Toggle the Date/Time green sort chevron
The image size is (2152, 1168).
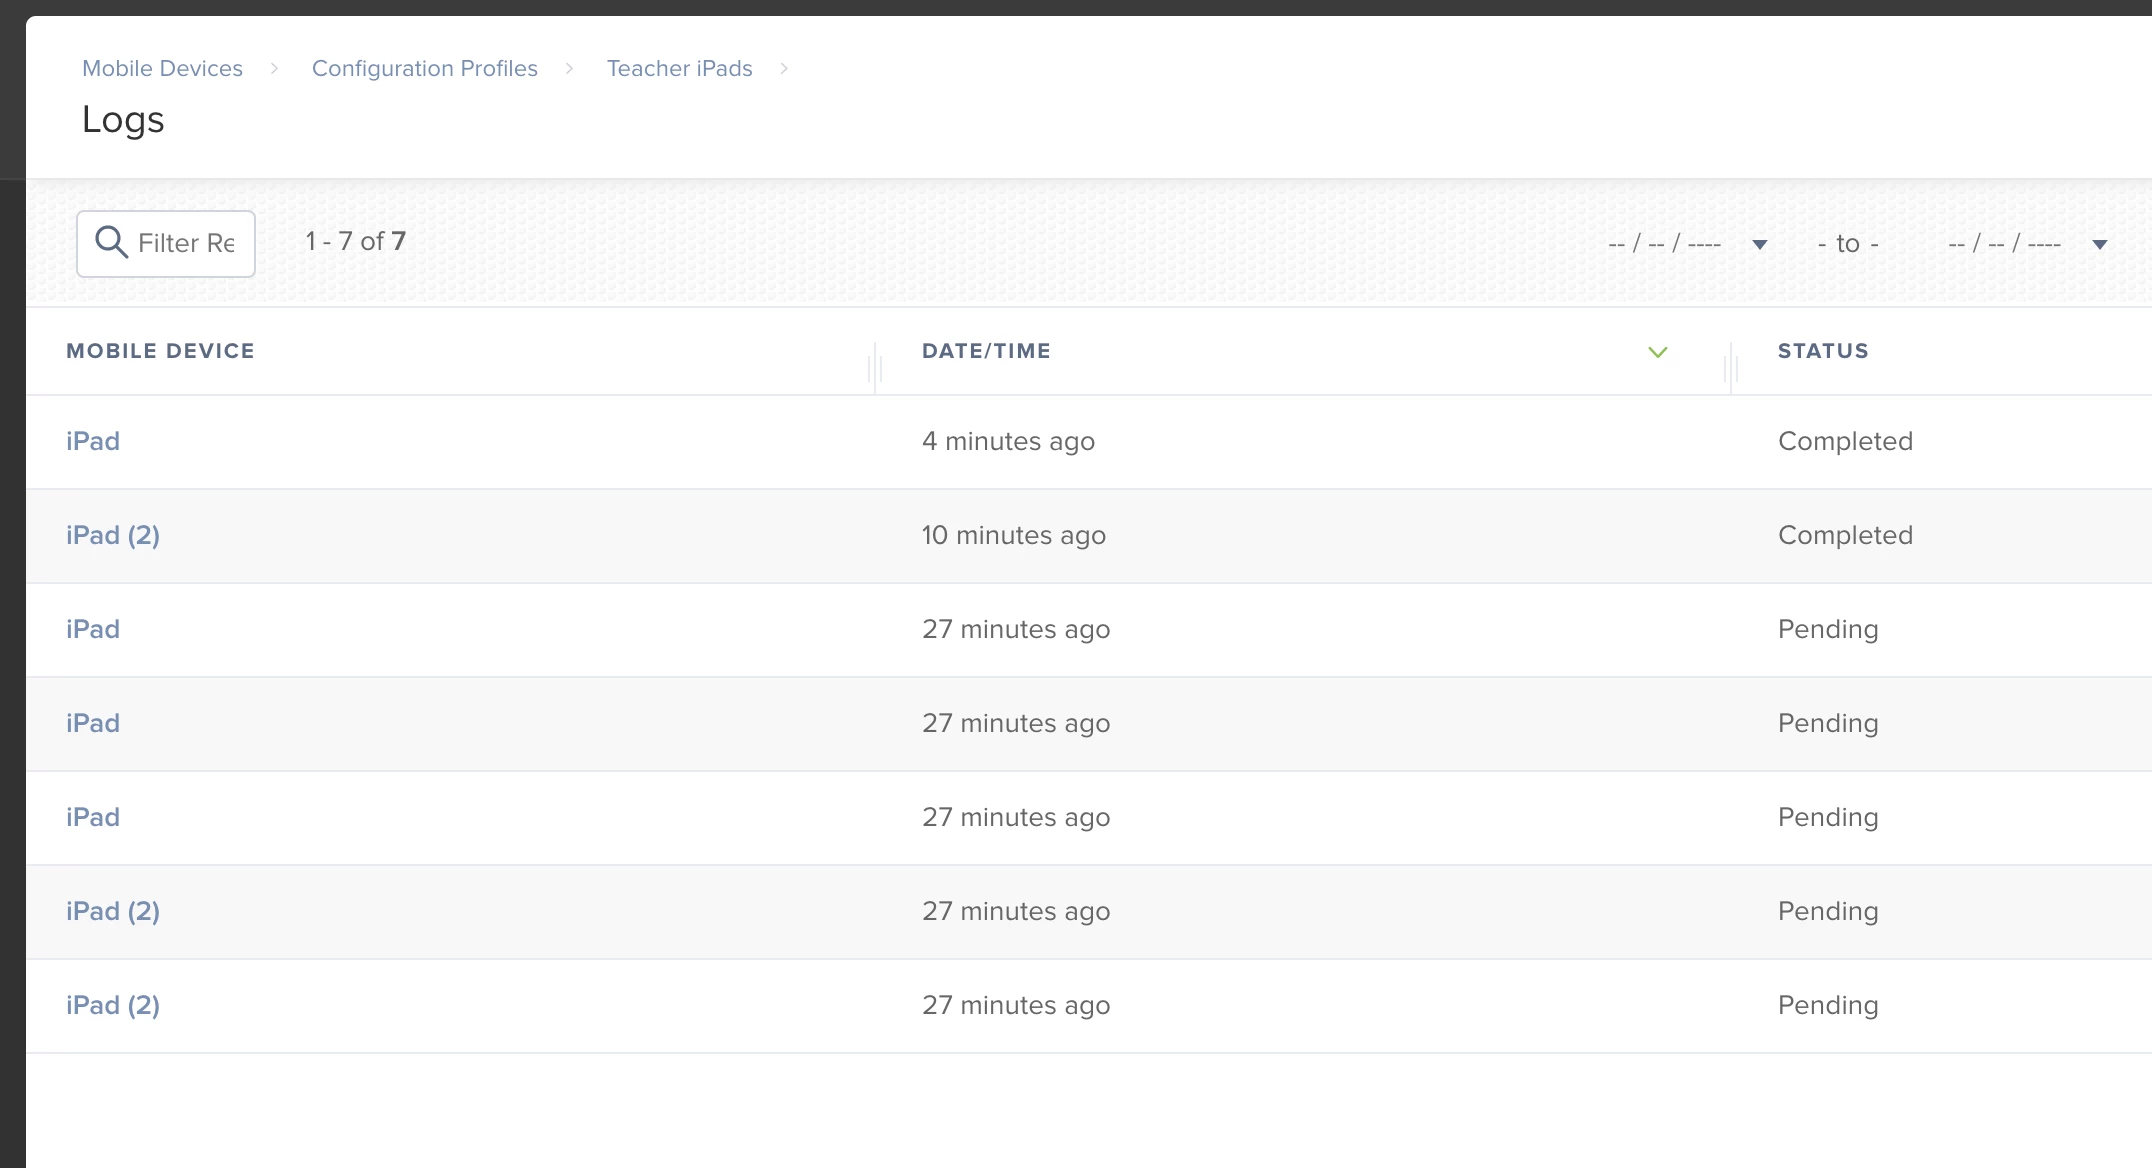[1657, 352]
